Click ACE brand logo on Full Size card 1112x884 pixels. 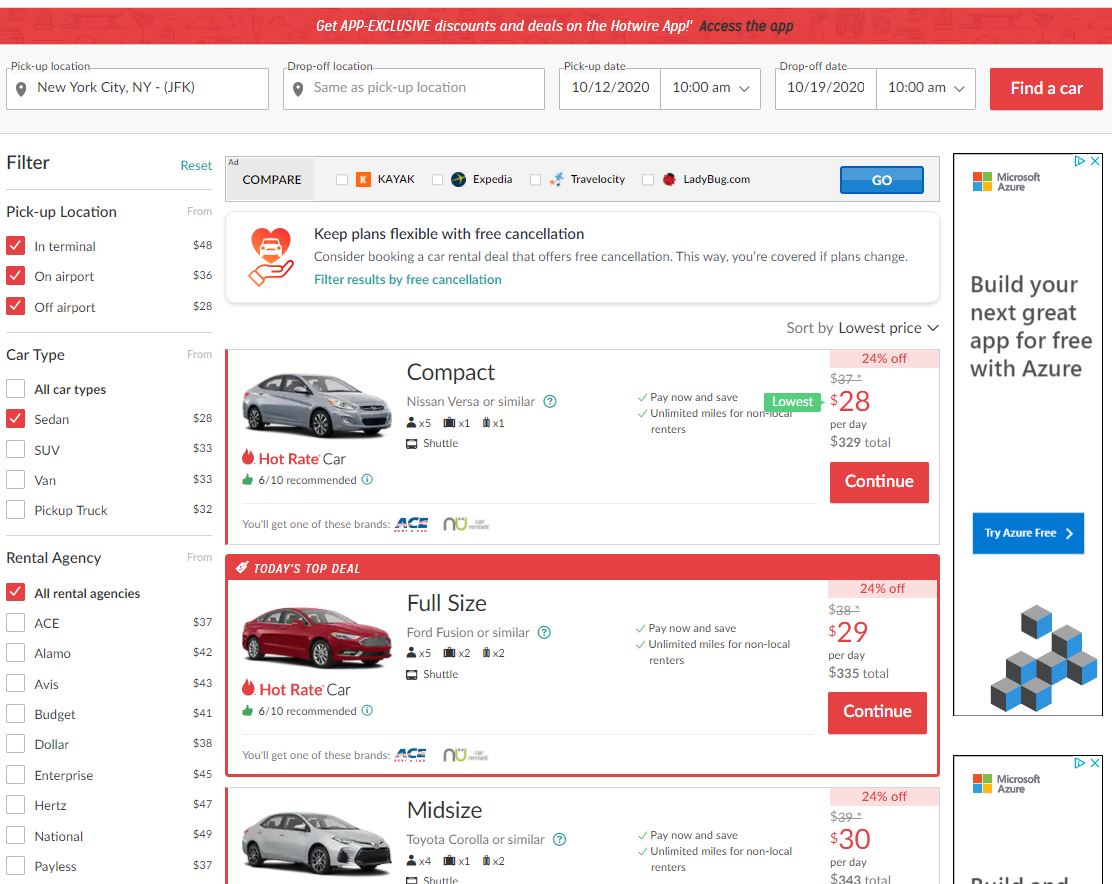point(411,755)
